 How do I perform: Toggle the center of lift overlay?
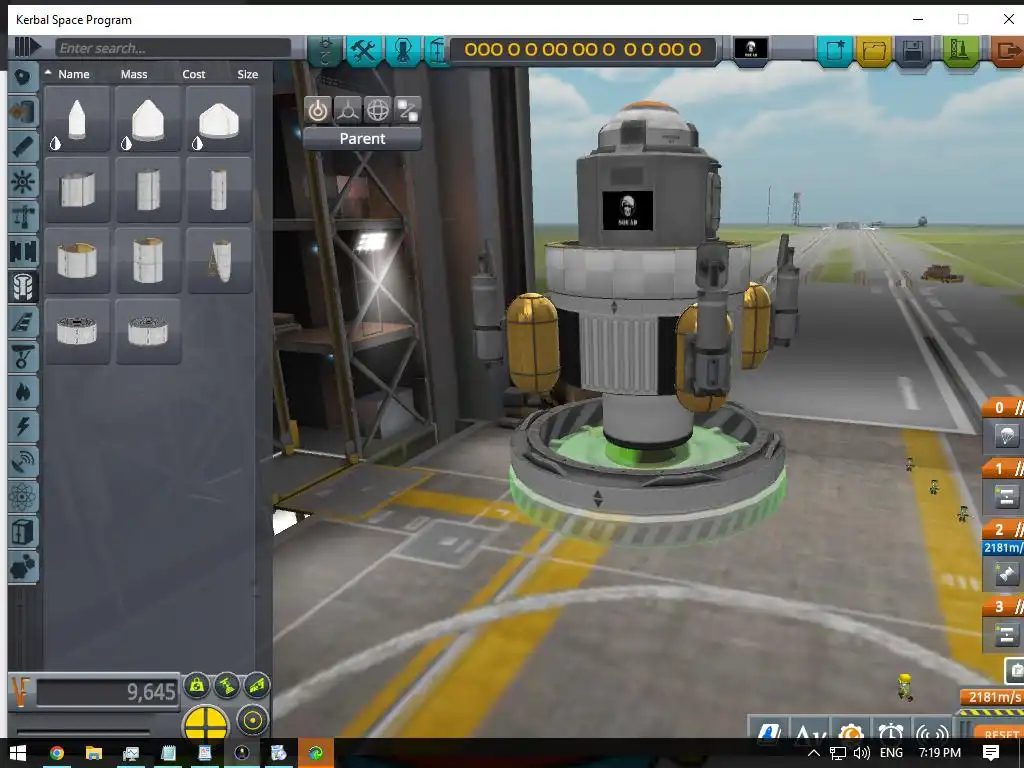[257, 685]
